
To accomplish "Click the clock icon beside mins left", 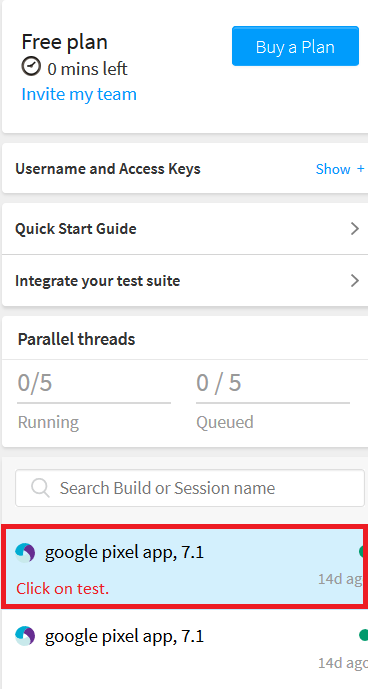I will pyautogui.click(x=31, y=67).
